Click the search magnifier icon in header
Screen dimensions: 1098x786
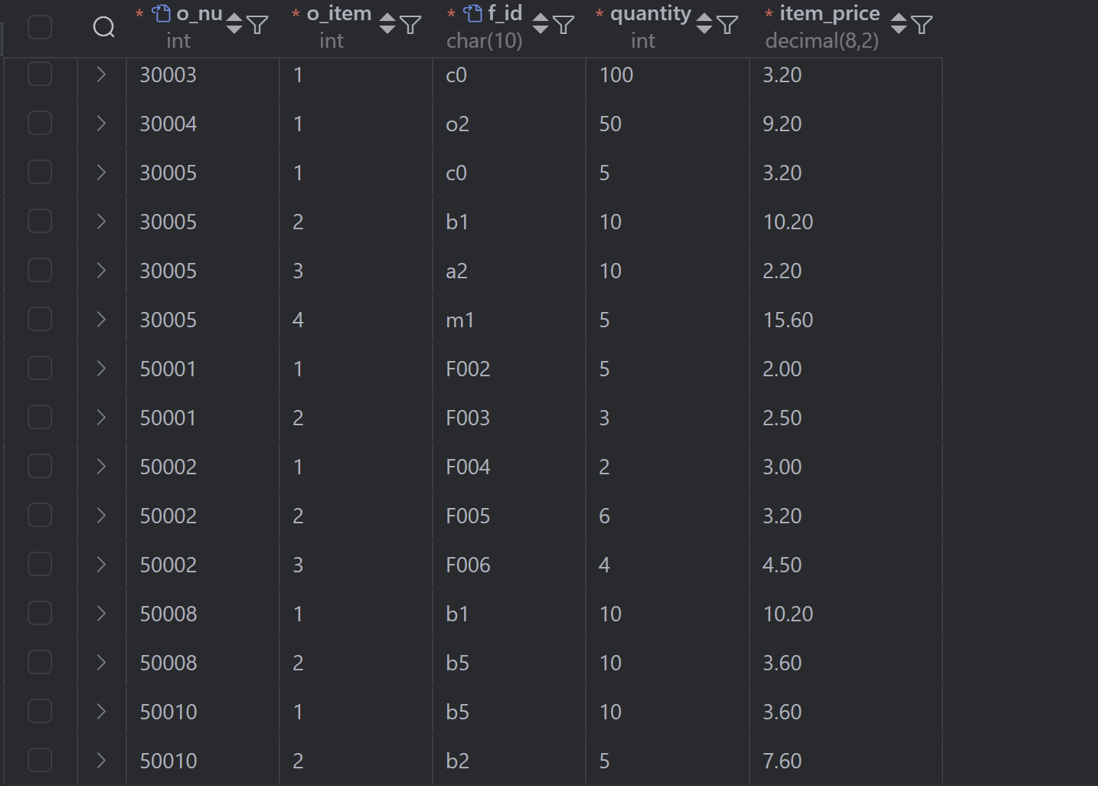pyautogui.click(x=104, y=27)
